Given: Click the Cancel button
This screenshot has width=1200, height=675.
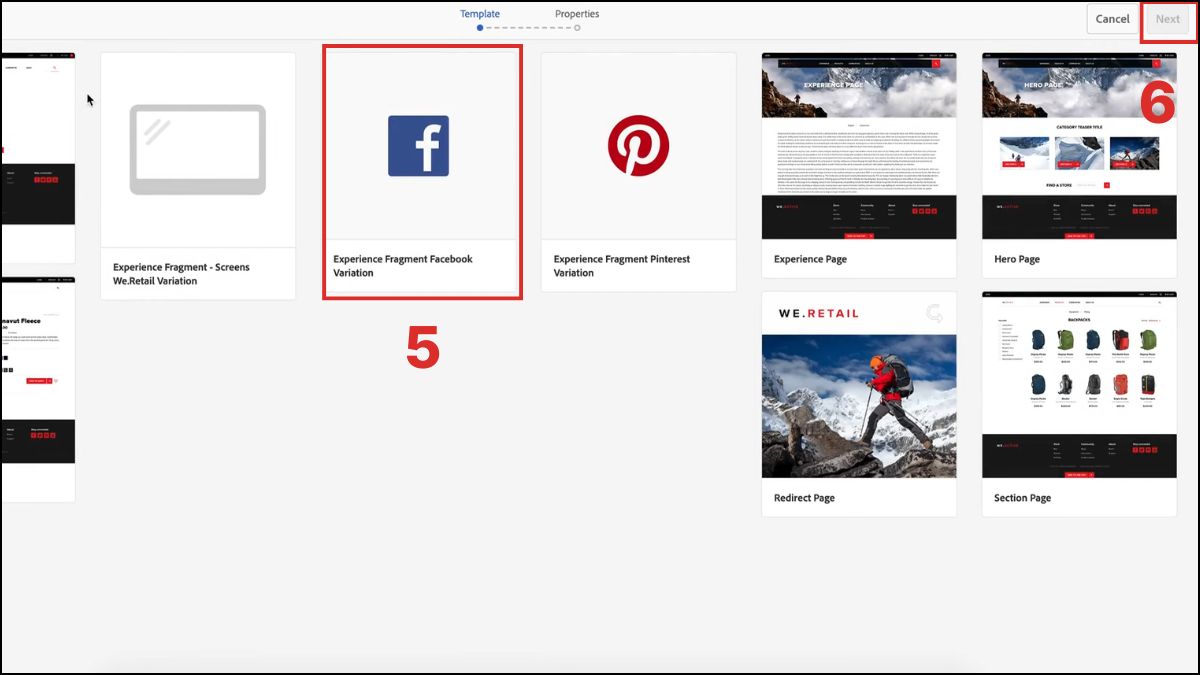Looking at the screenshot, I should pos(1112,19).
